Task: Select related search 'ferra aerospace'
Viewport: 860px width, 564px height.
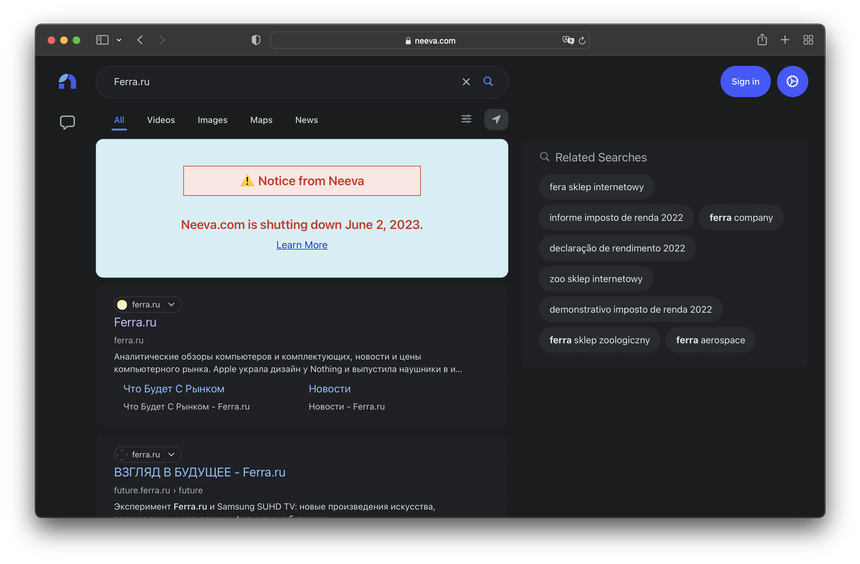Action: click(x=710, y=340)
